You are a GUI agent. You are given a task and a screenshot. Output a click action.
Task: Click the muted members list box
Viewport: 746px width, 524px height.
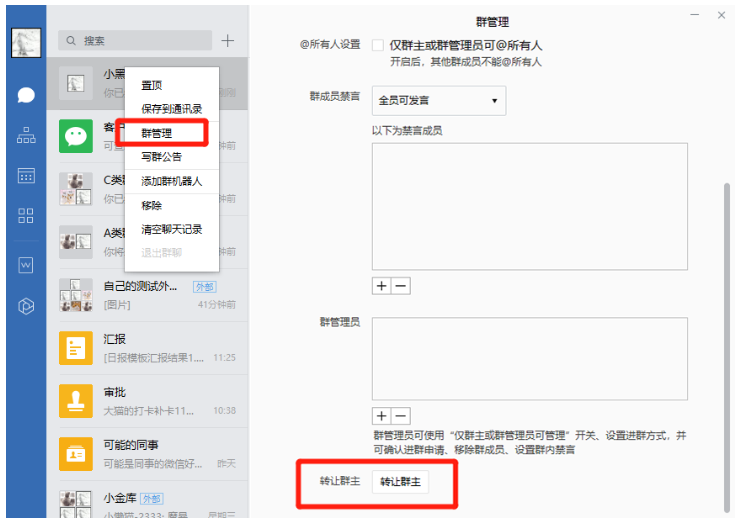(x=530, y=207)
